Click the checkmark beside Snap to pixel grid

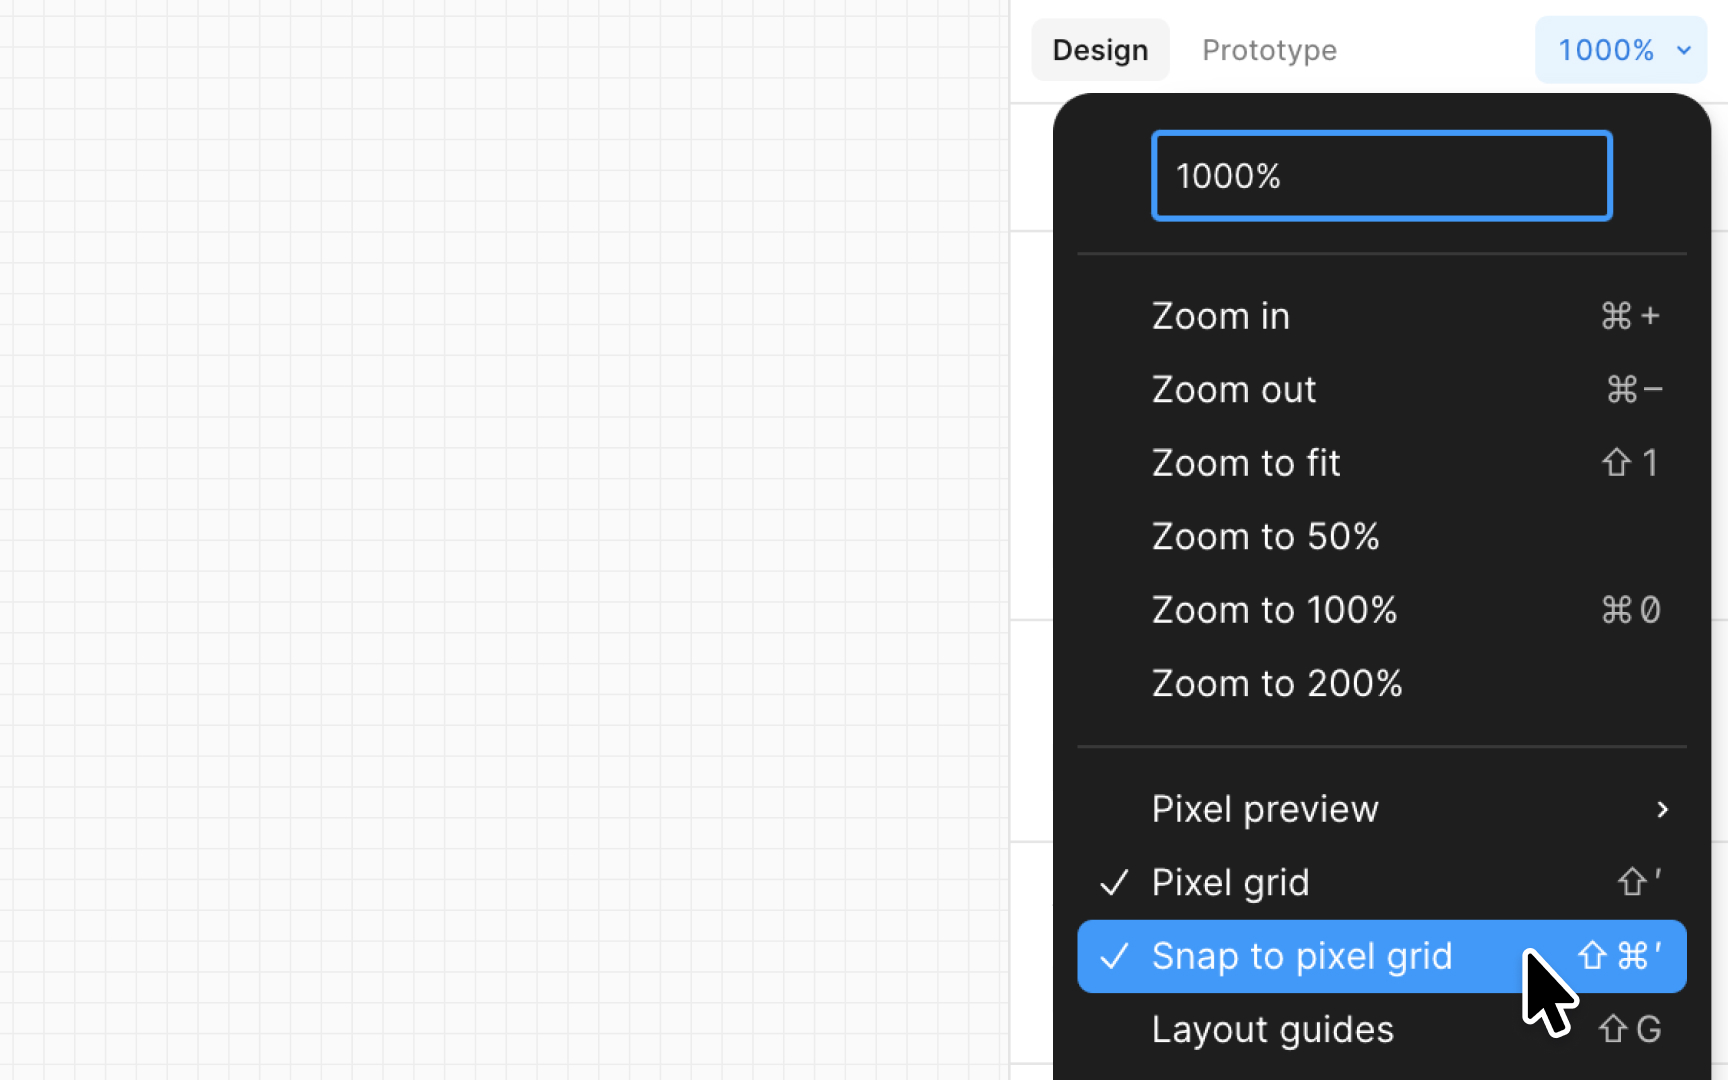coord(1114,957)
